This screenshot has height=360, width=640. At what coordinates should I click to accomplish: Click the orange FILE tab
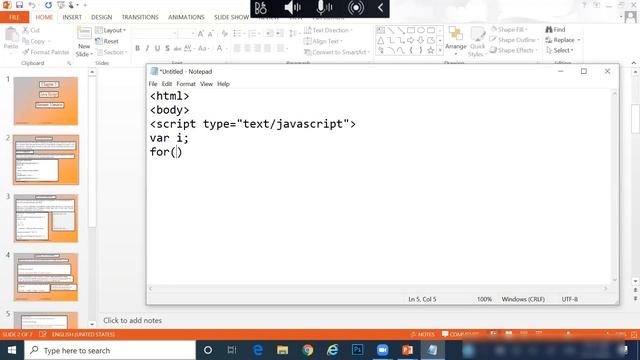[14, 17]
